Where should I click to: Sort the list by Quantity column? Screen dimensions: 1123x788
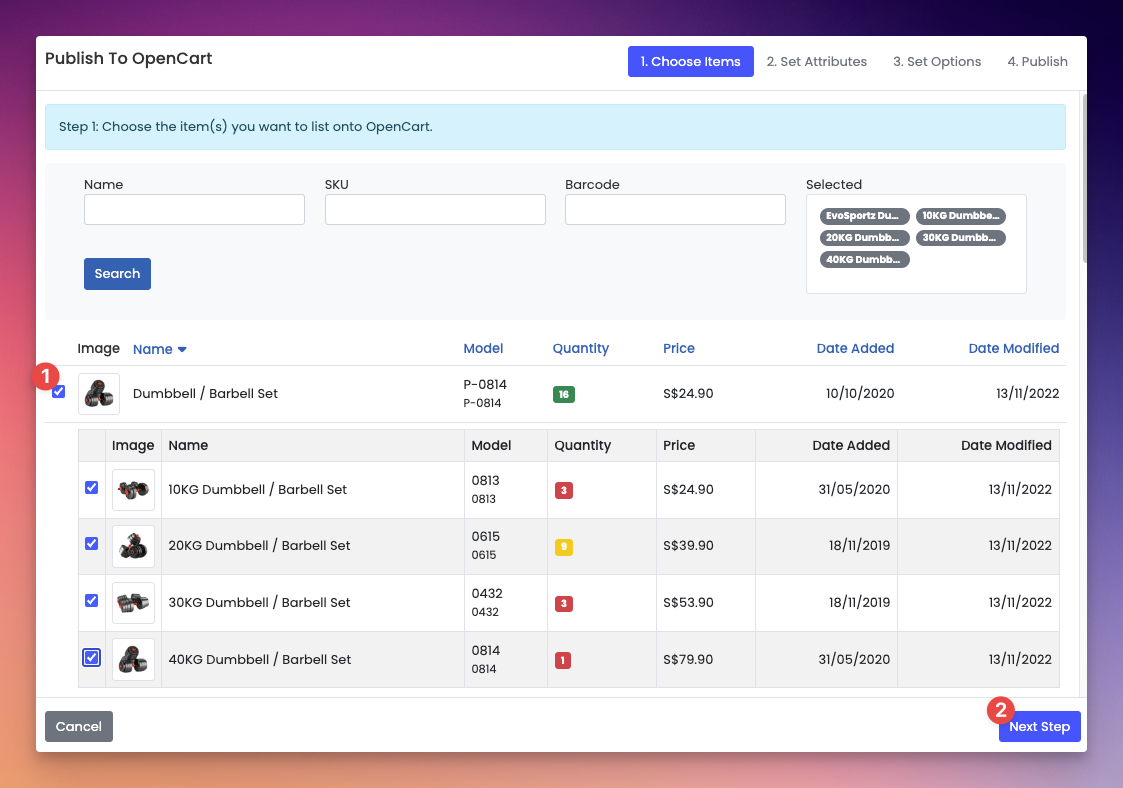click(581, 348)
